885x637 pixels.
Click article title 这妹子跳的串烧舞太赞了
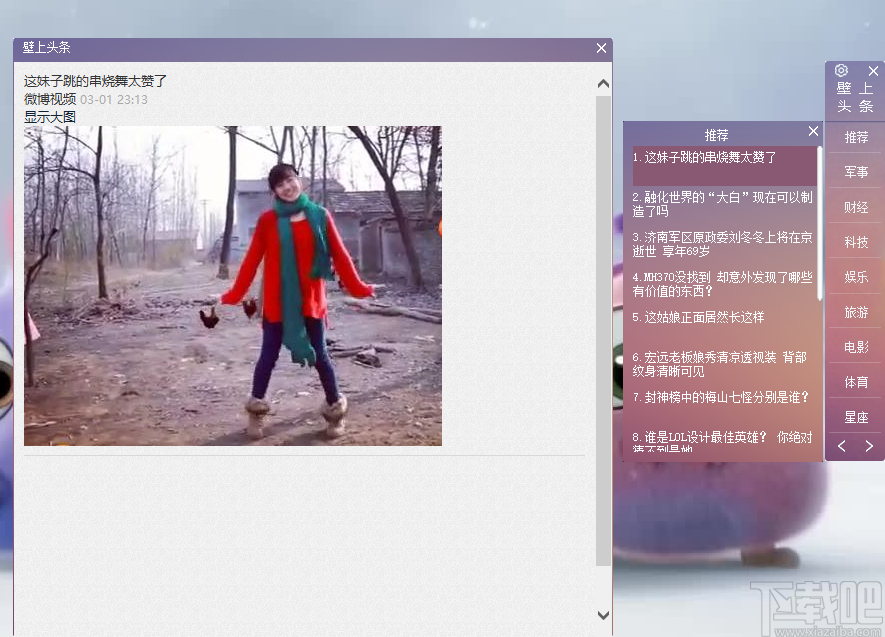coord(95,81)
